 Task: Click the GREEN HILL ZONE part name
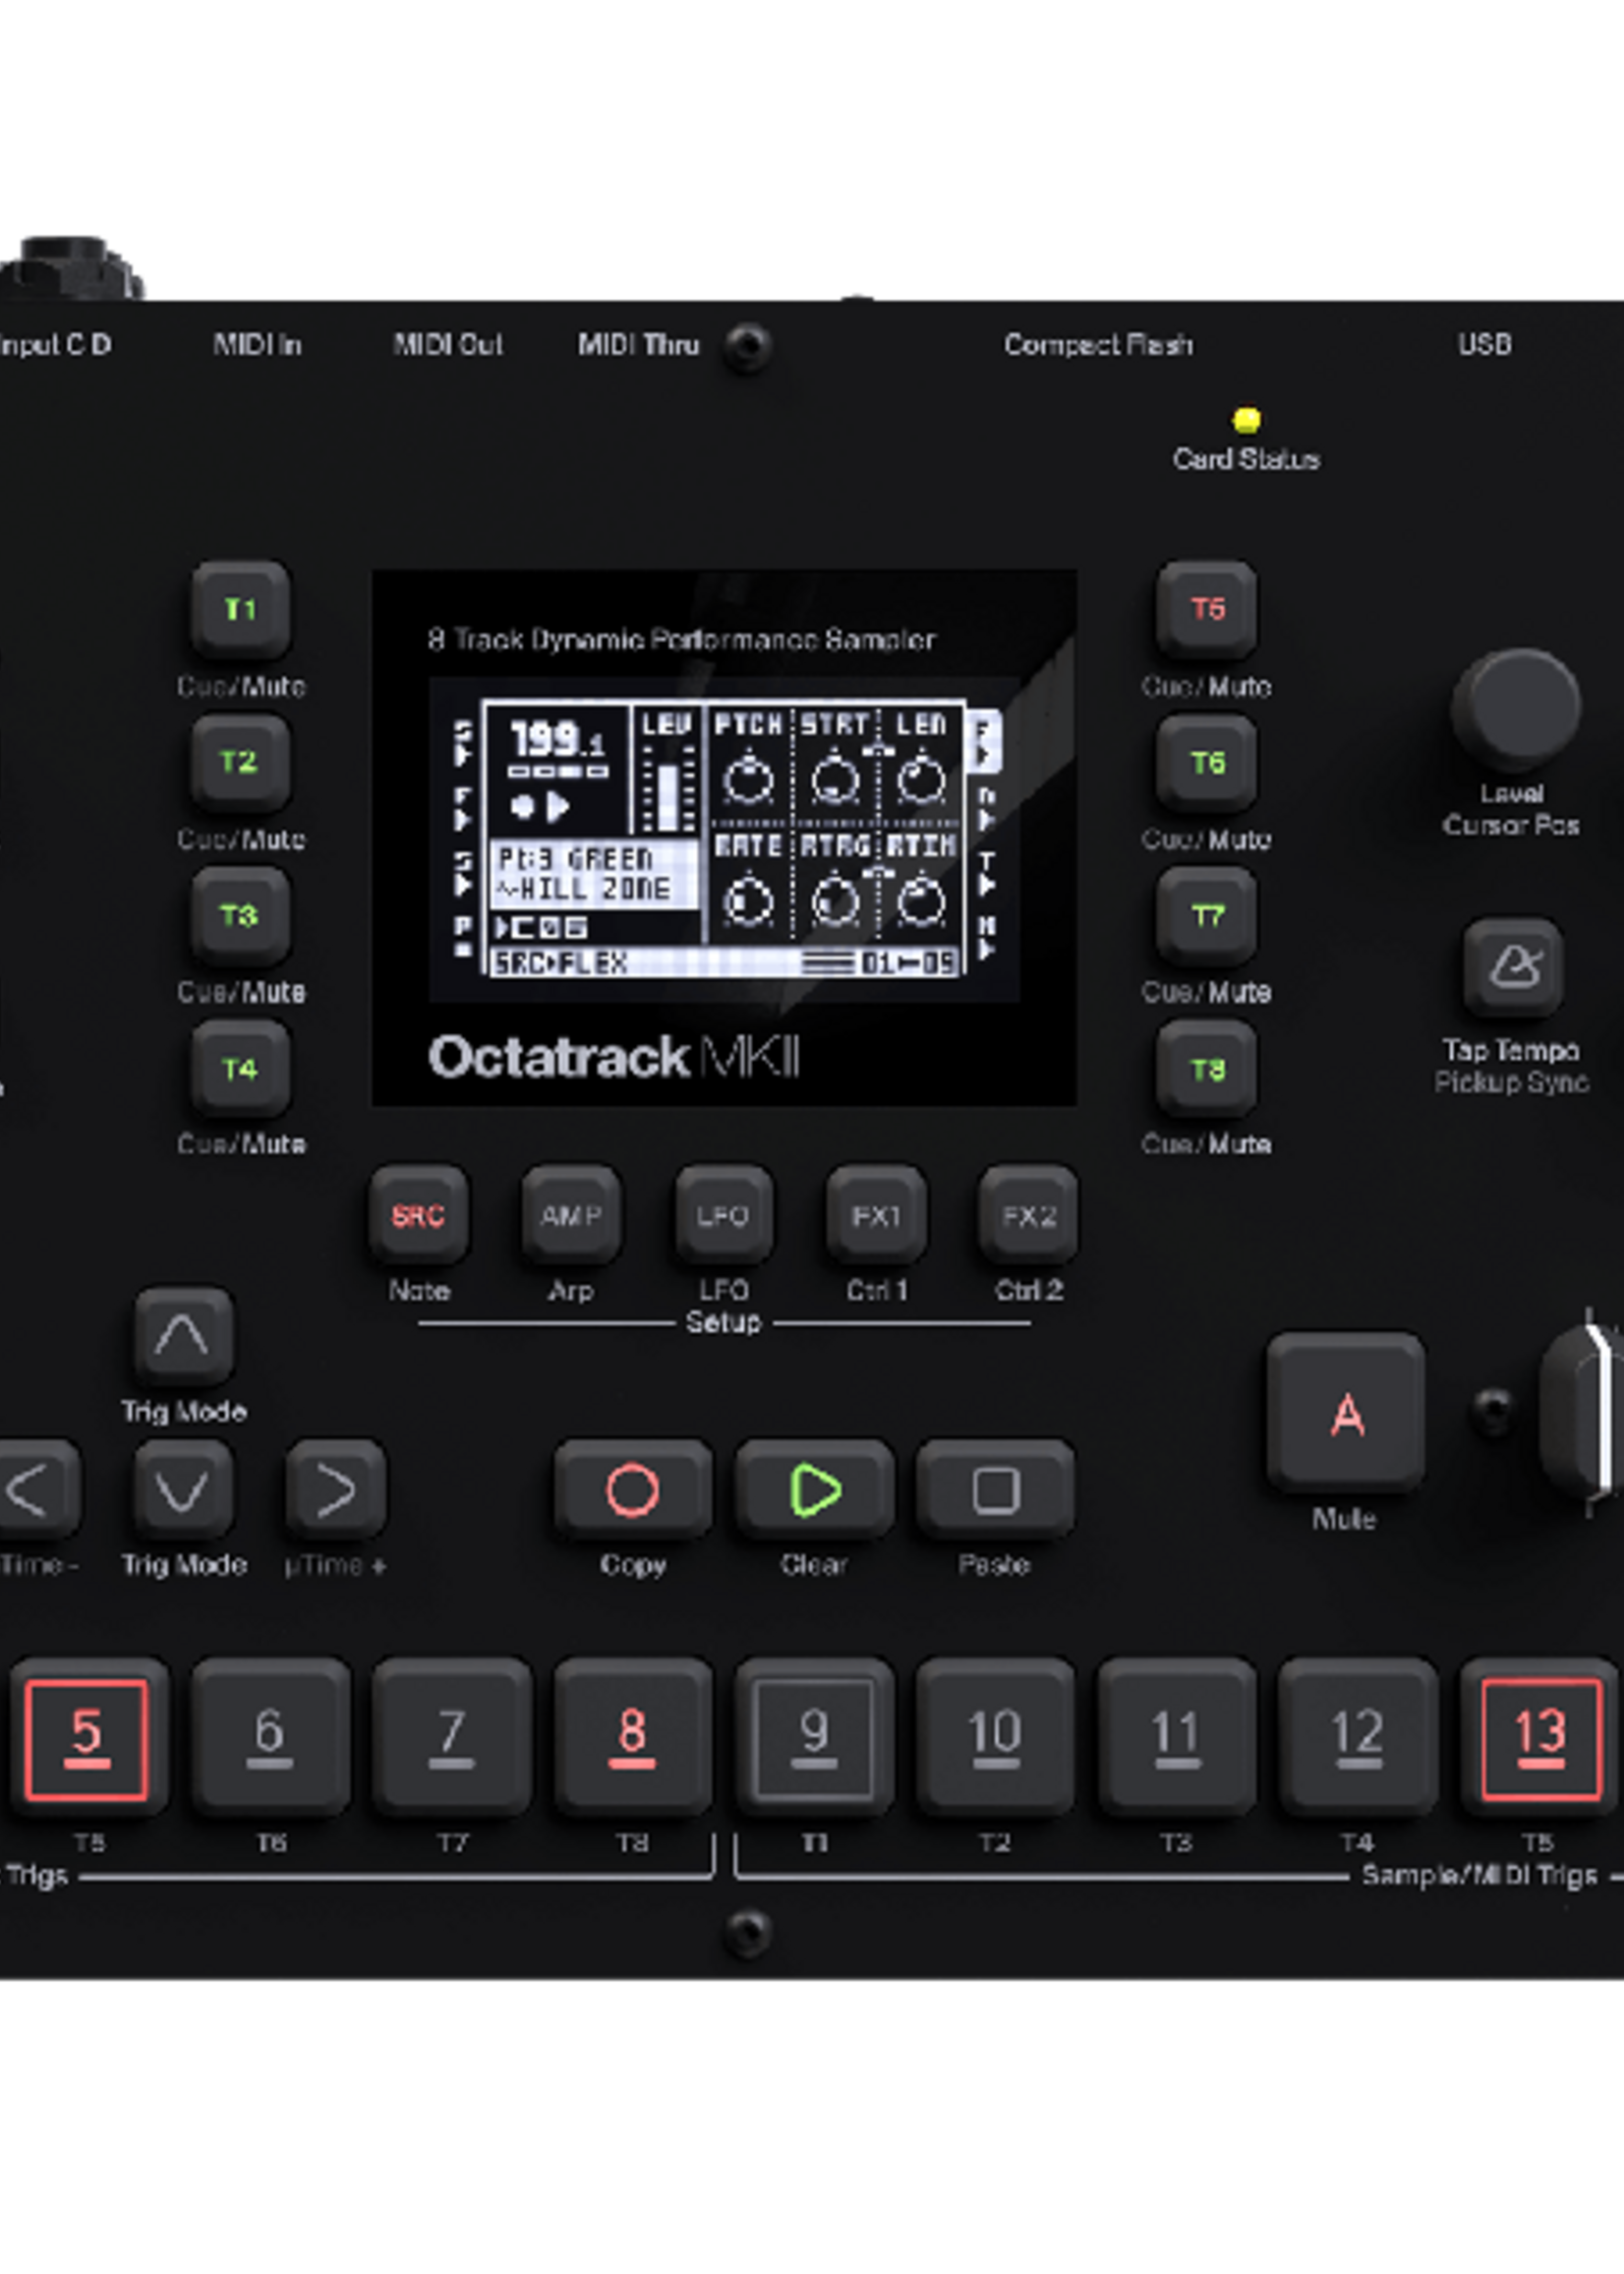coord(592,874)
